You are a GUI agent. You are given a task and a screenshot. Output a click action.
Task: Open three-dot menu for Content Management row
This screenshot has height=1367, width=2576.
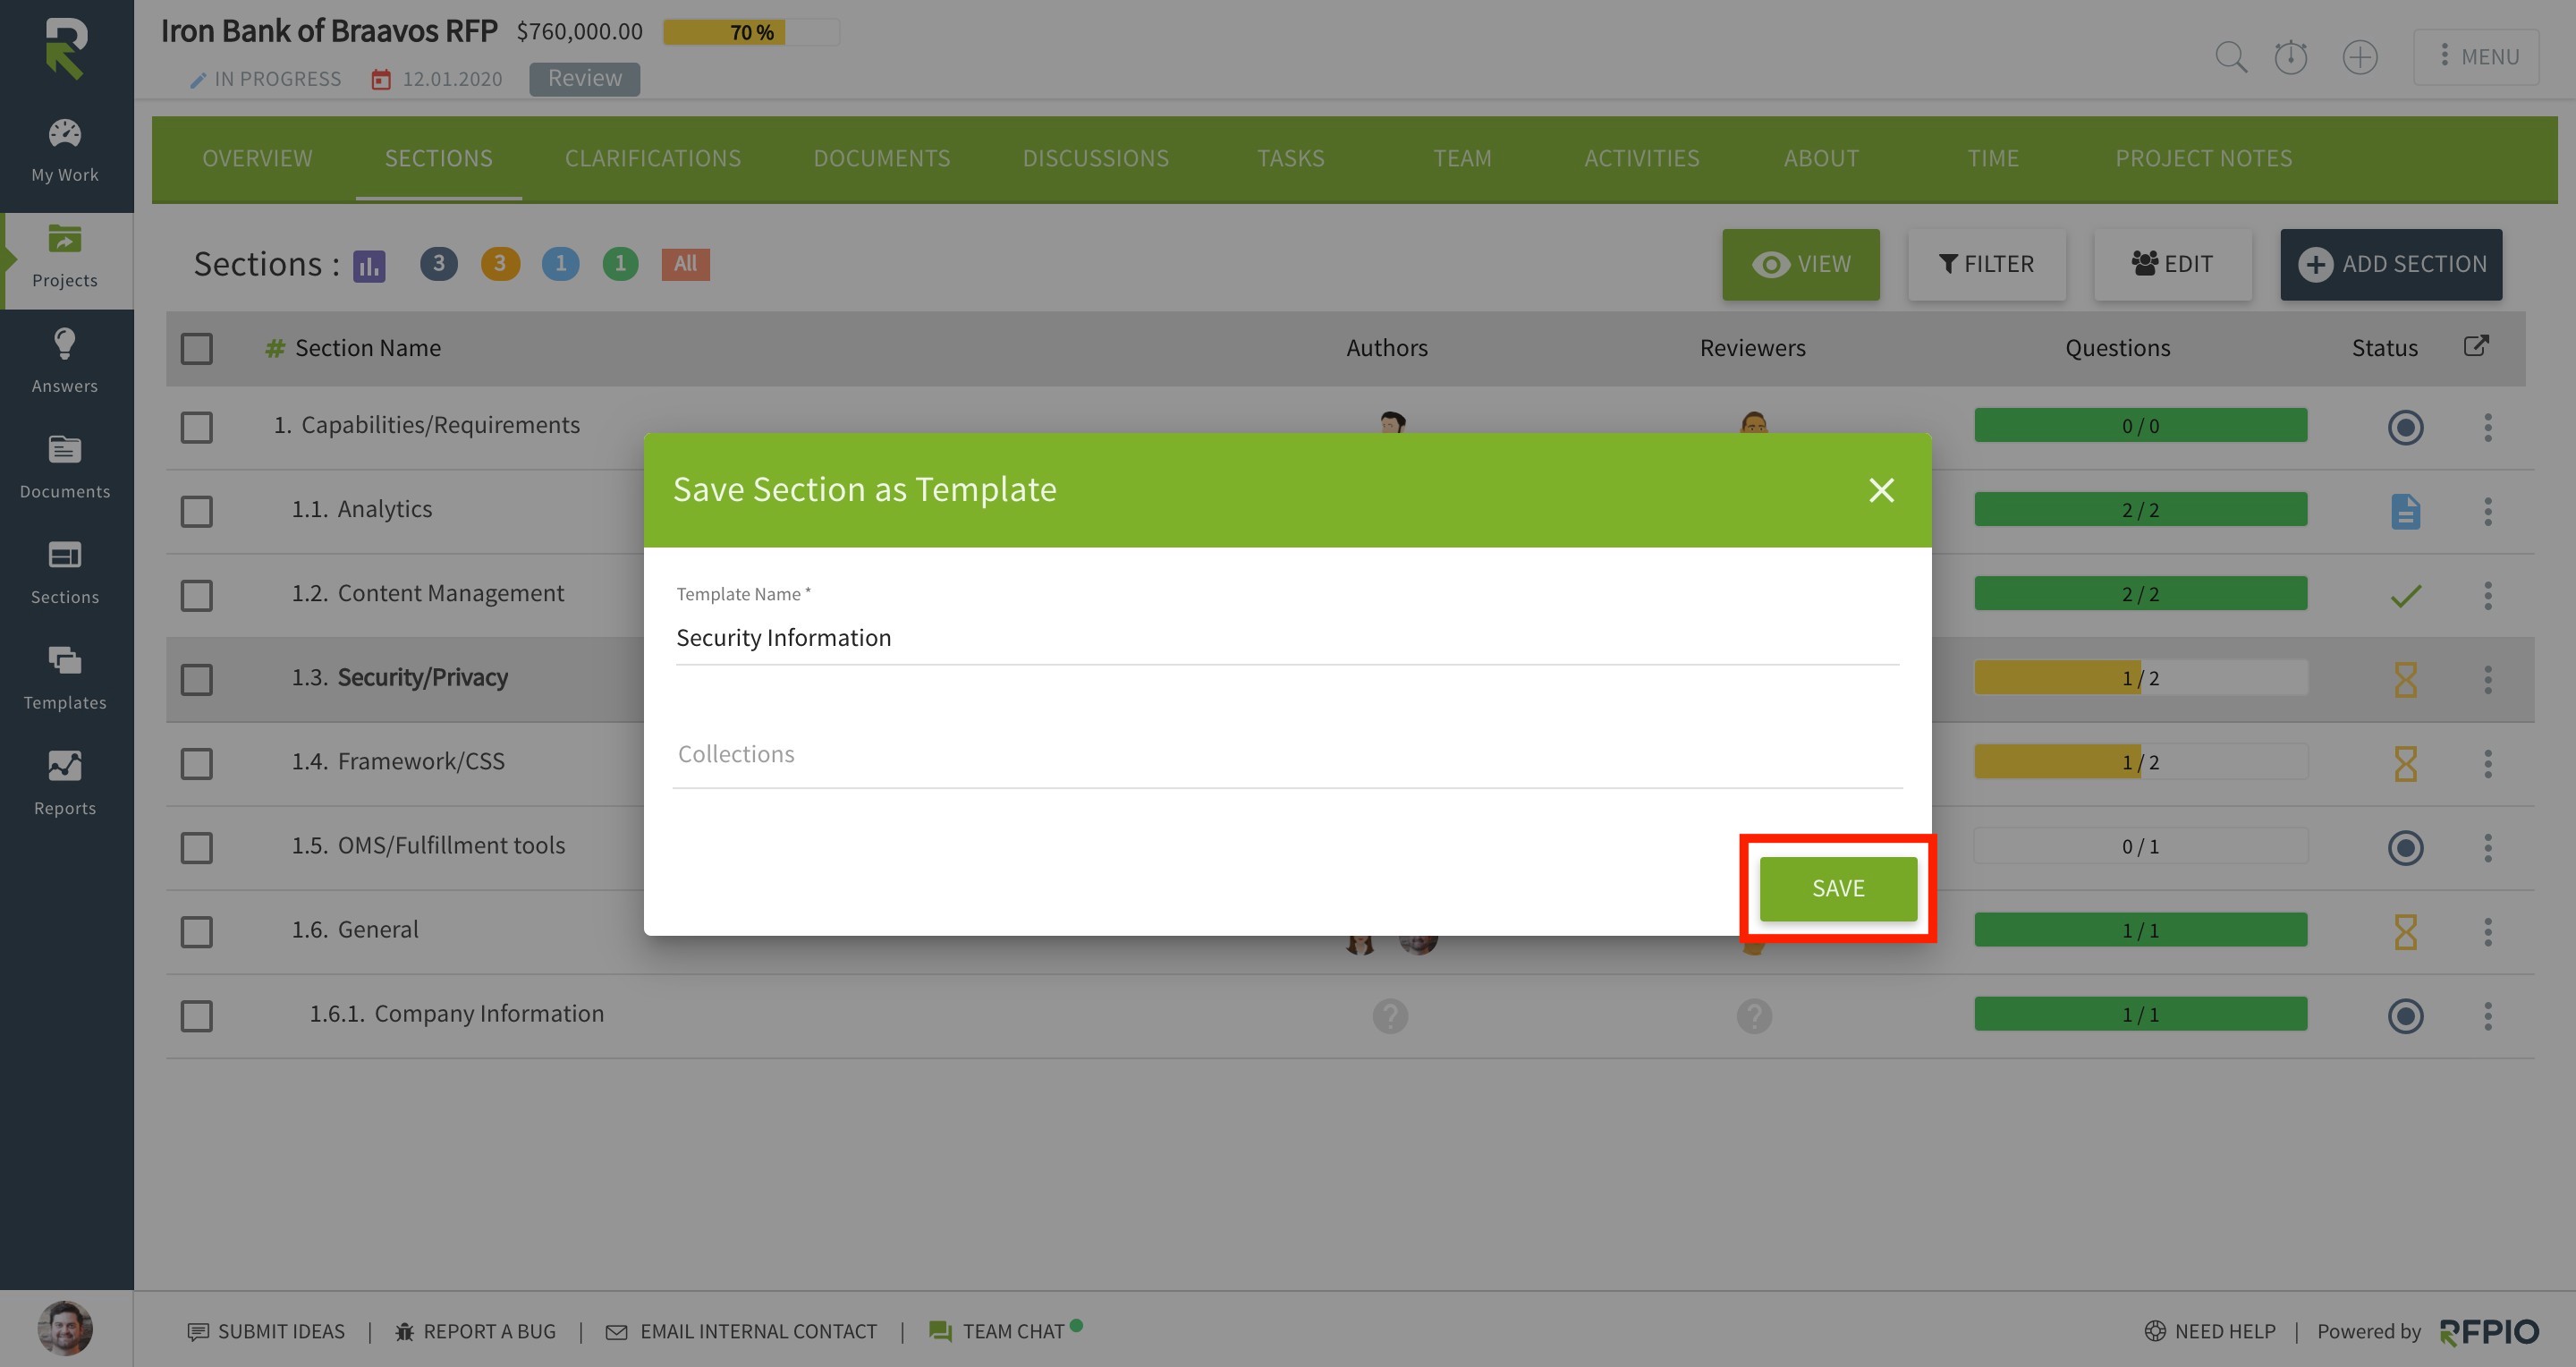click(x=2488, y=595)
